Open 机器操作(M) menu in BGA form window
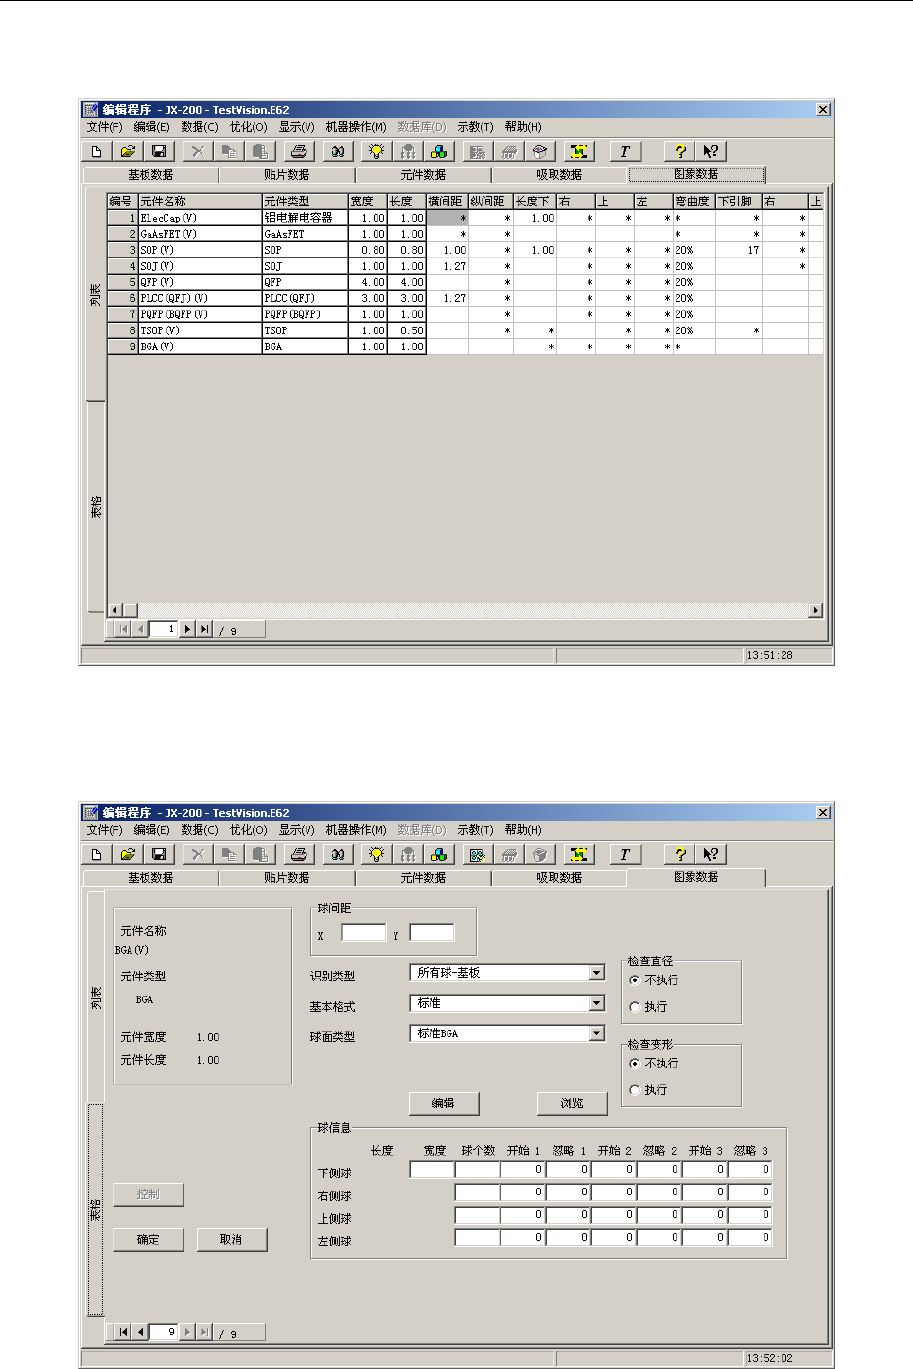Image resolution: width=913 pixels, height=1369 pixels. (356, 830)
